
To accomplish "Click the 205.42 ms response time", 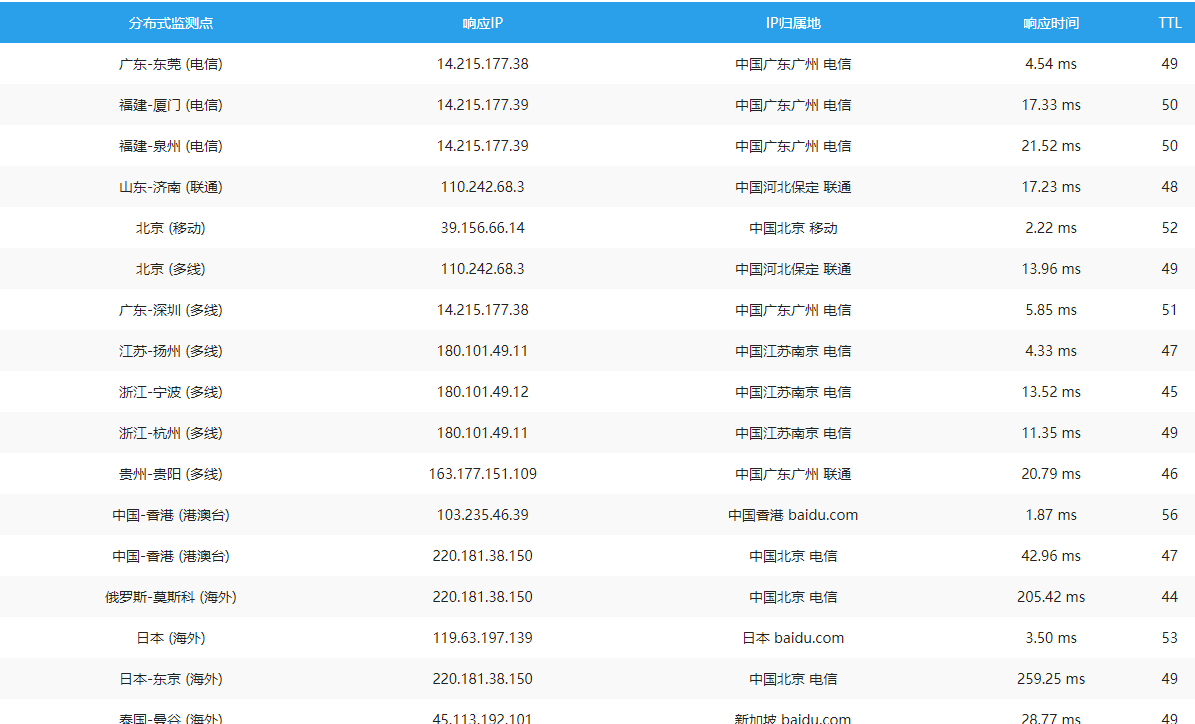I will click(1050, 597).
